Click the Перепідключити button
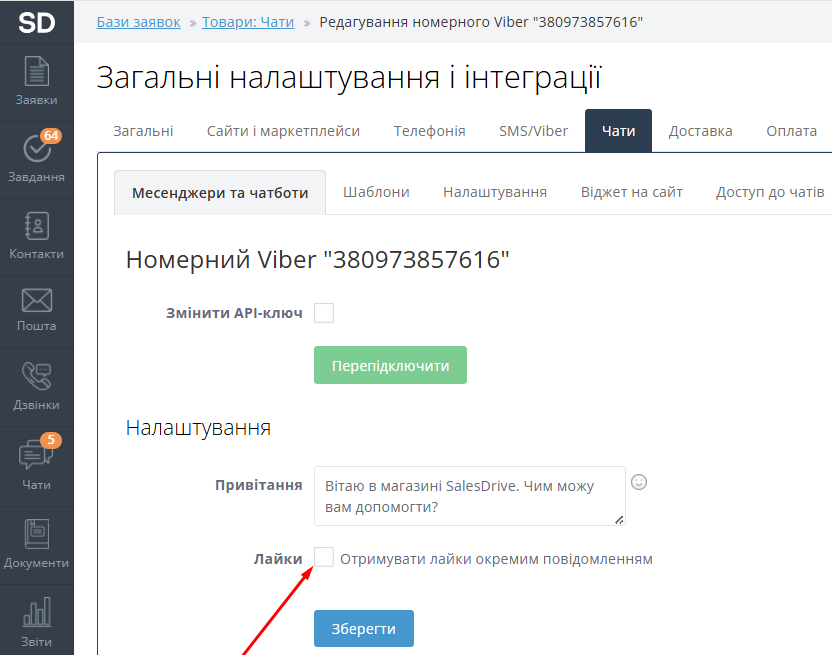This screenshot has width=832, height=655. coord(390,365)
